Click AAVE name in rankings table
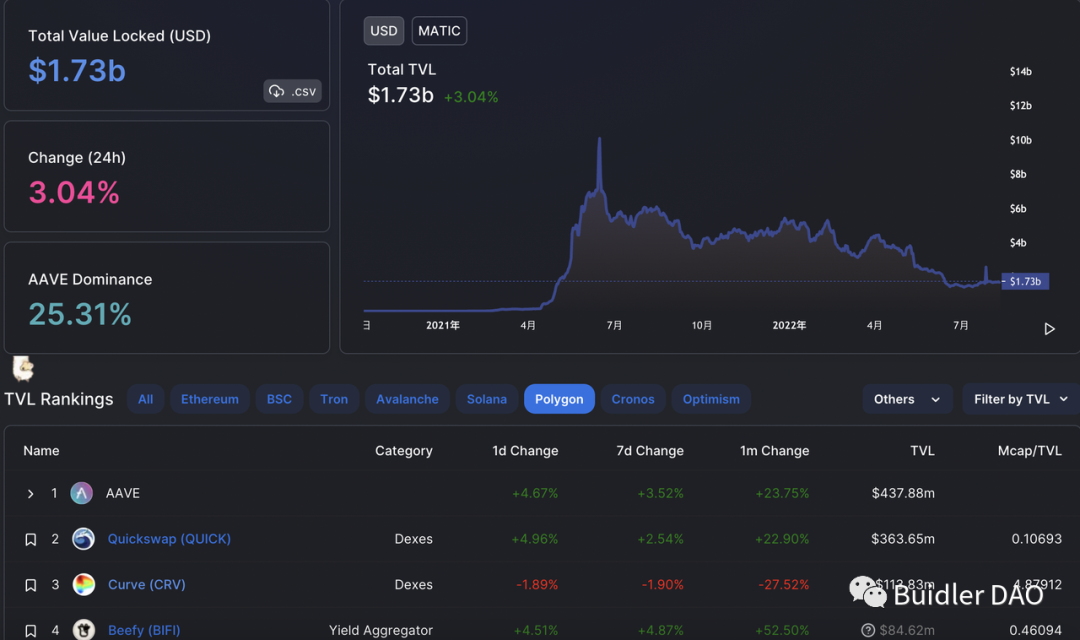 [123, 493]
